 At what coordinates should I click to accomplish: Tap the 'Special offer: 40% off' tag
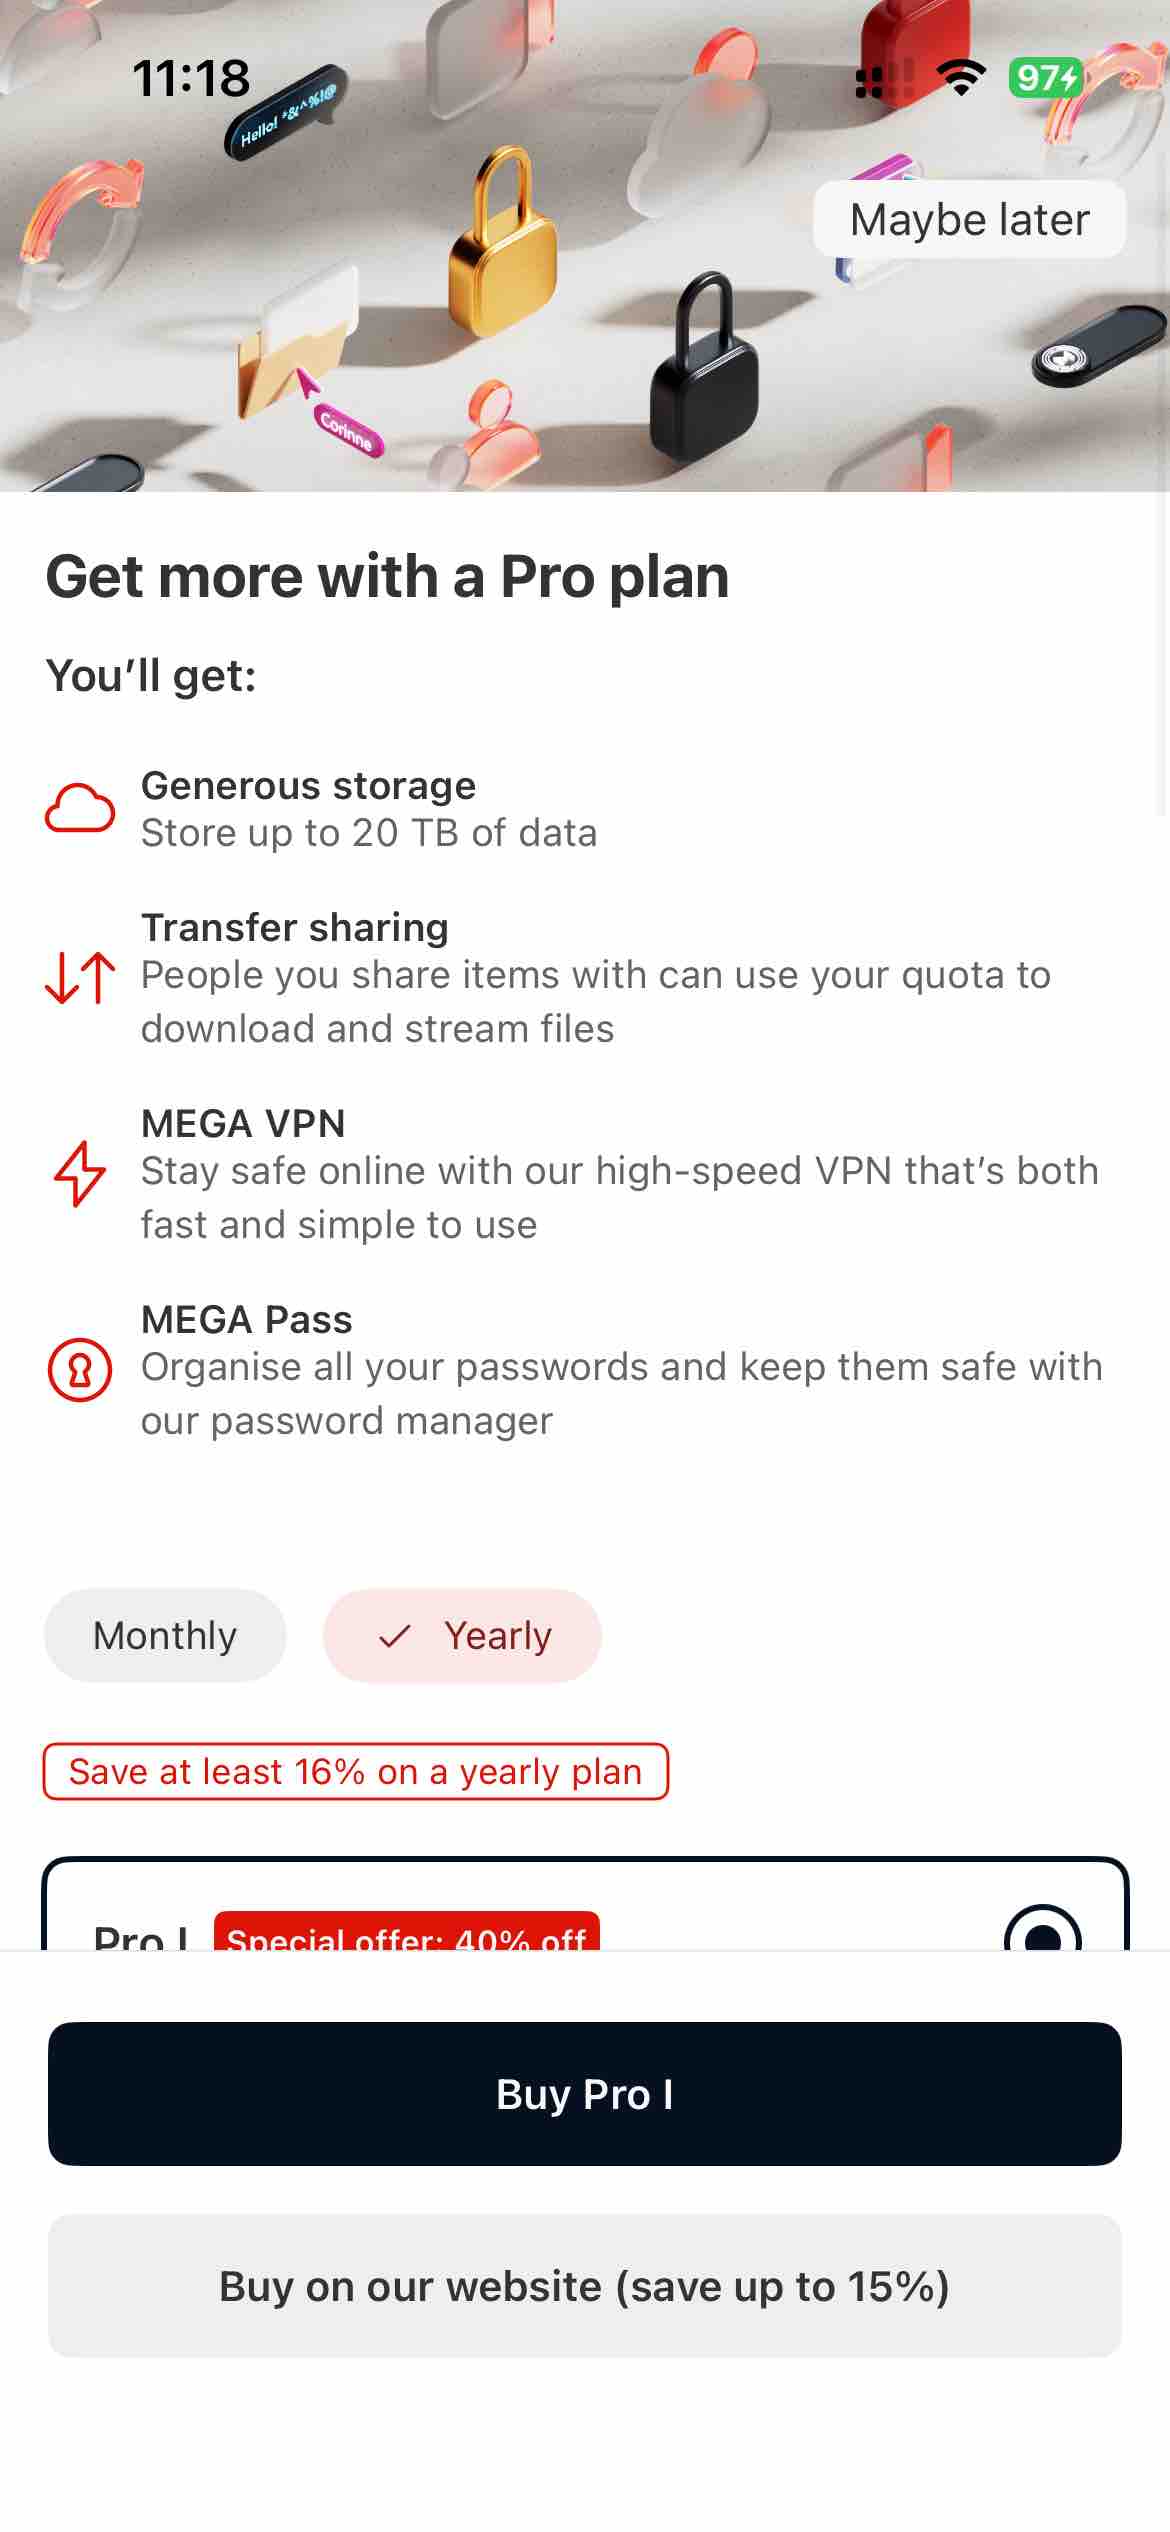tap(406, 1935)
